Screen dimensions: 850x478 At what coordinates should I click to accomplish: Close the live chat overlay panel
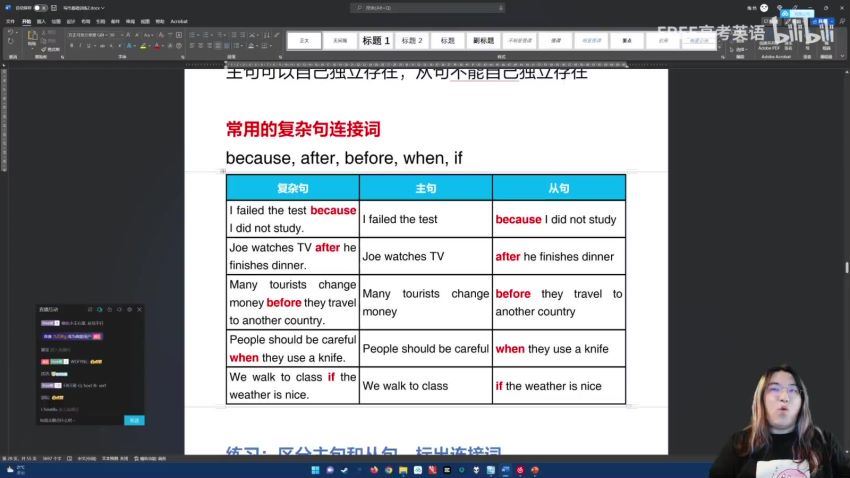coord(140,310)
